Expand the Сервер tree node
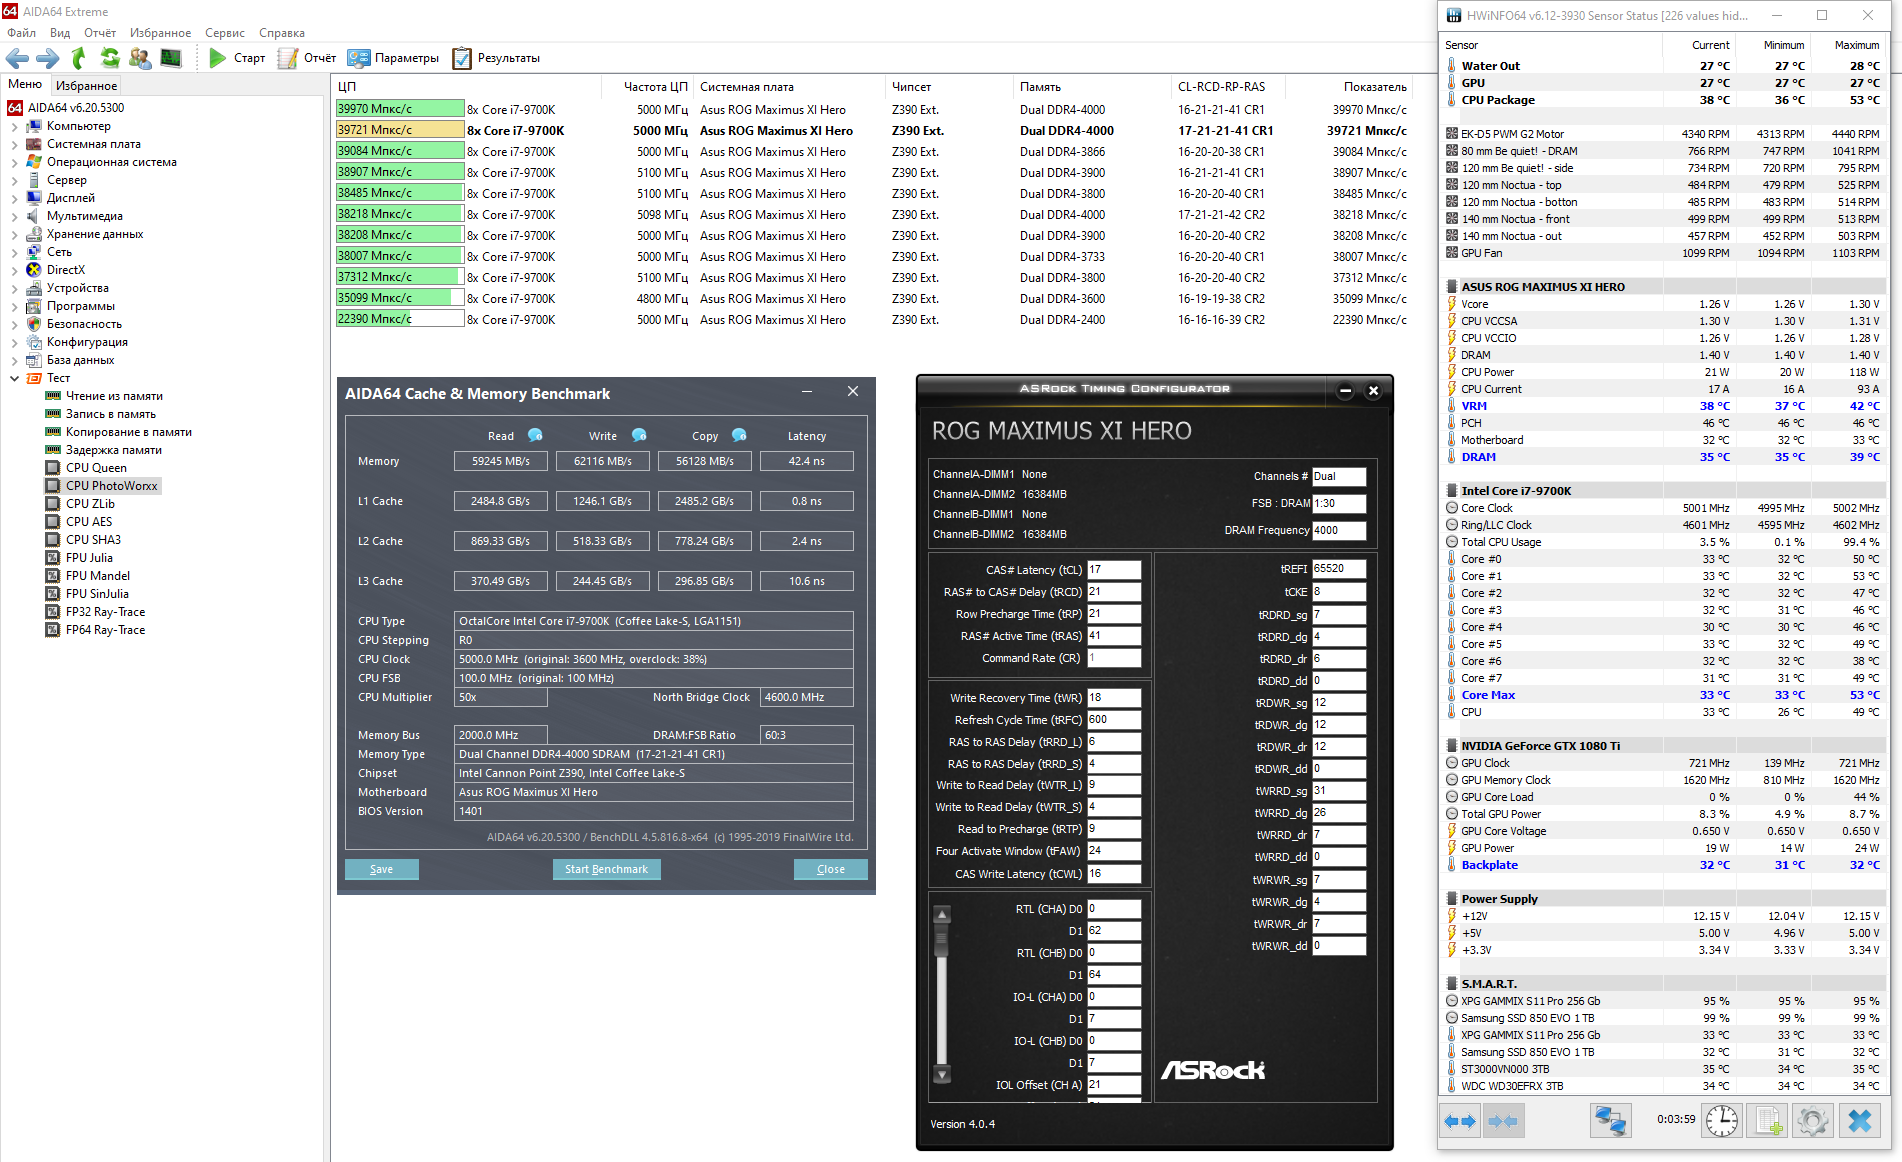 click(14, 180)
